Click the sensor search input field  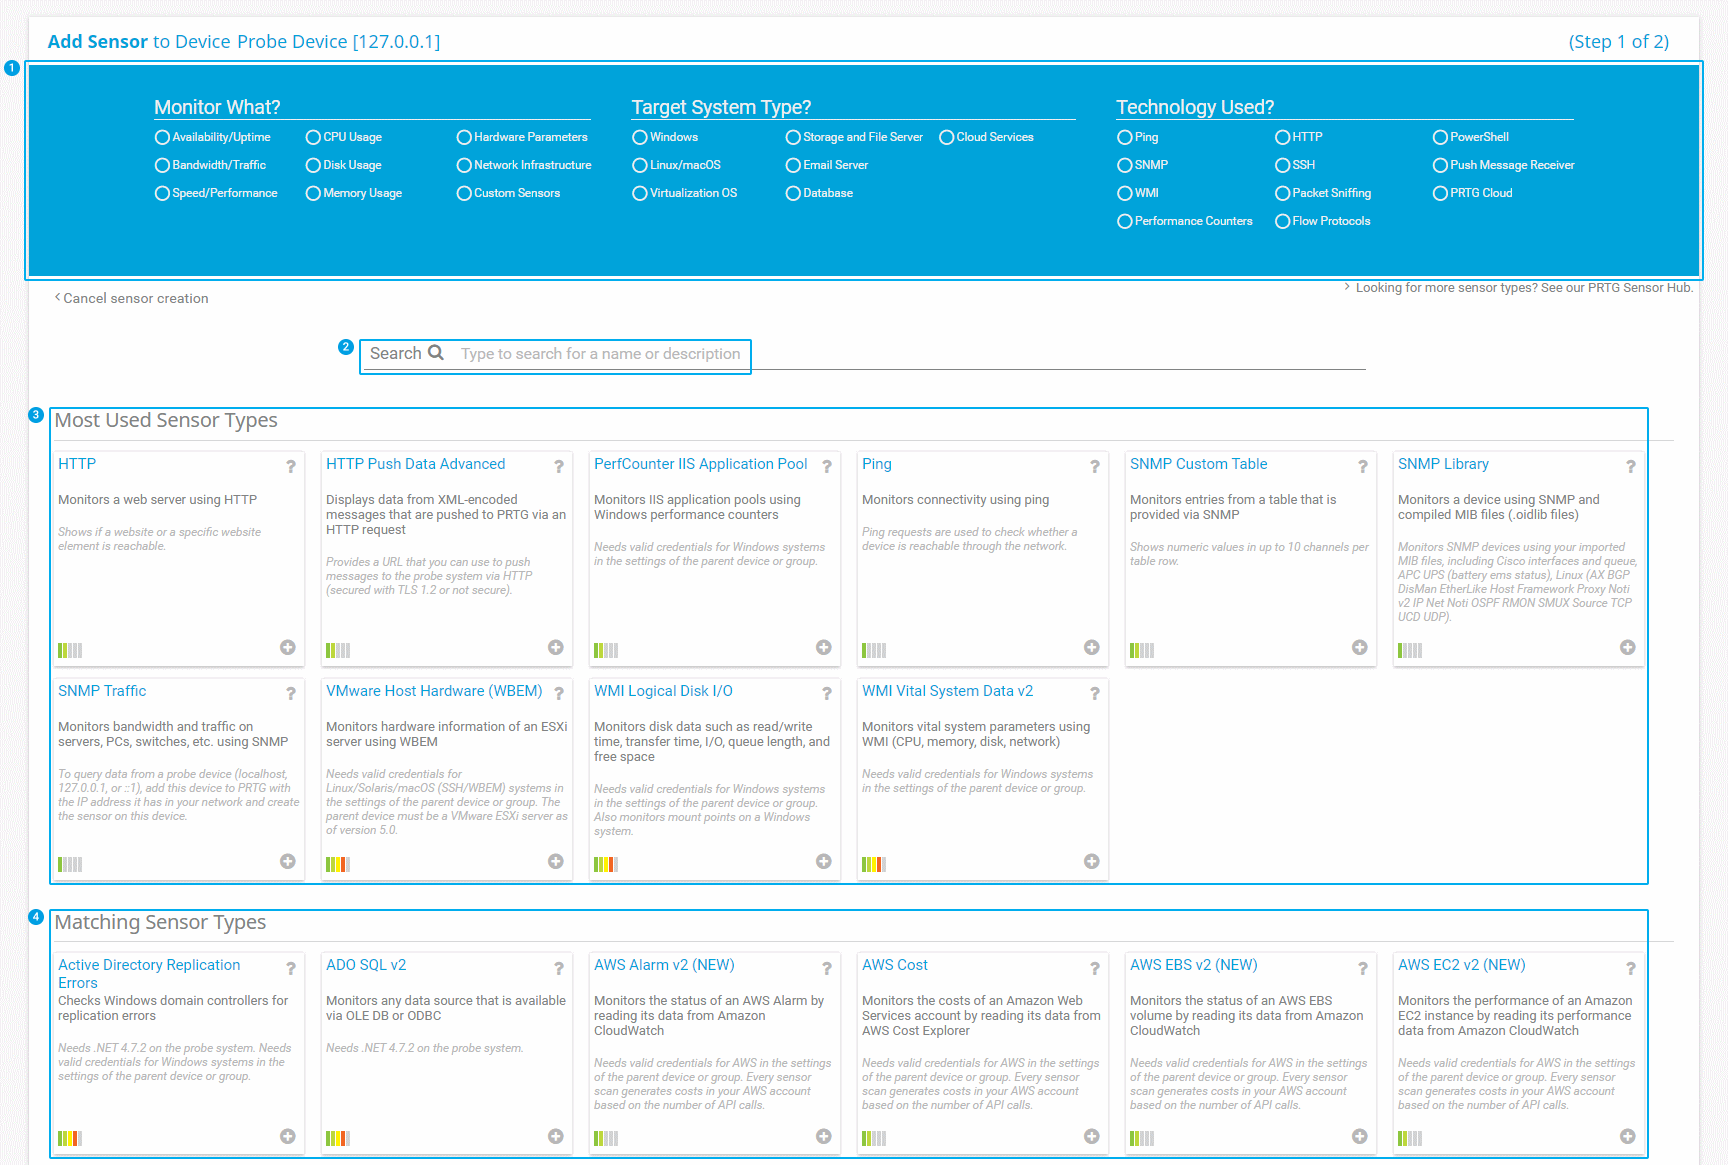click(600, 354)
